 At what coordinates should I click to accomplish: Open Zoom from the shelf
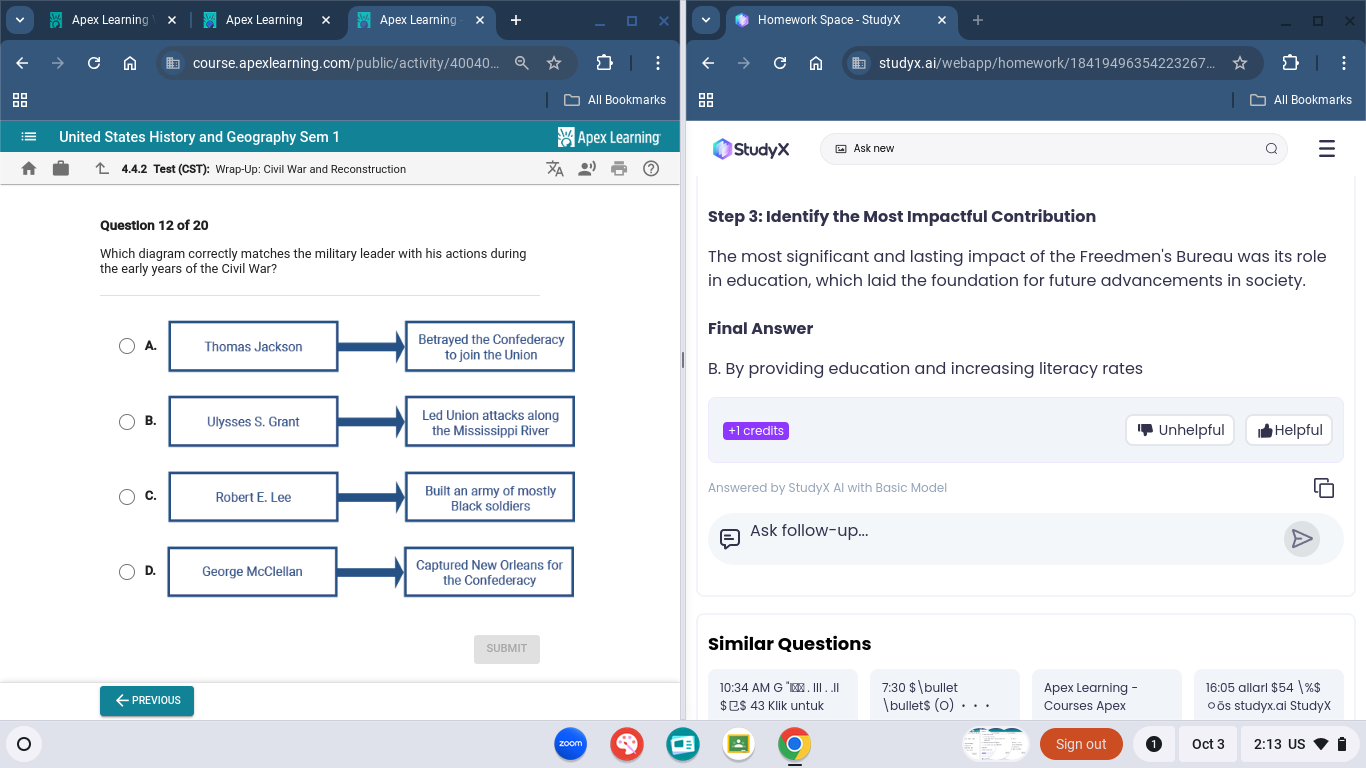click(571, 744)
